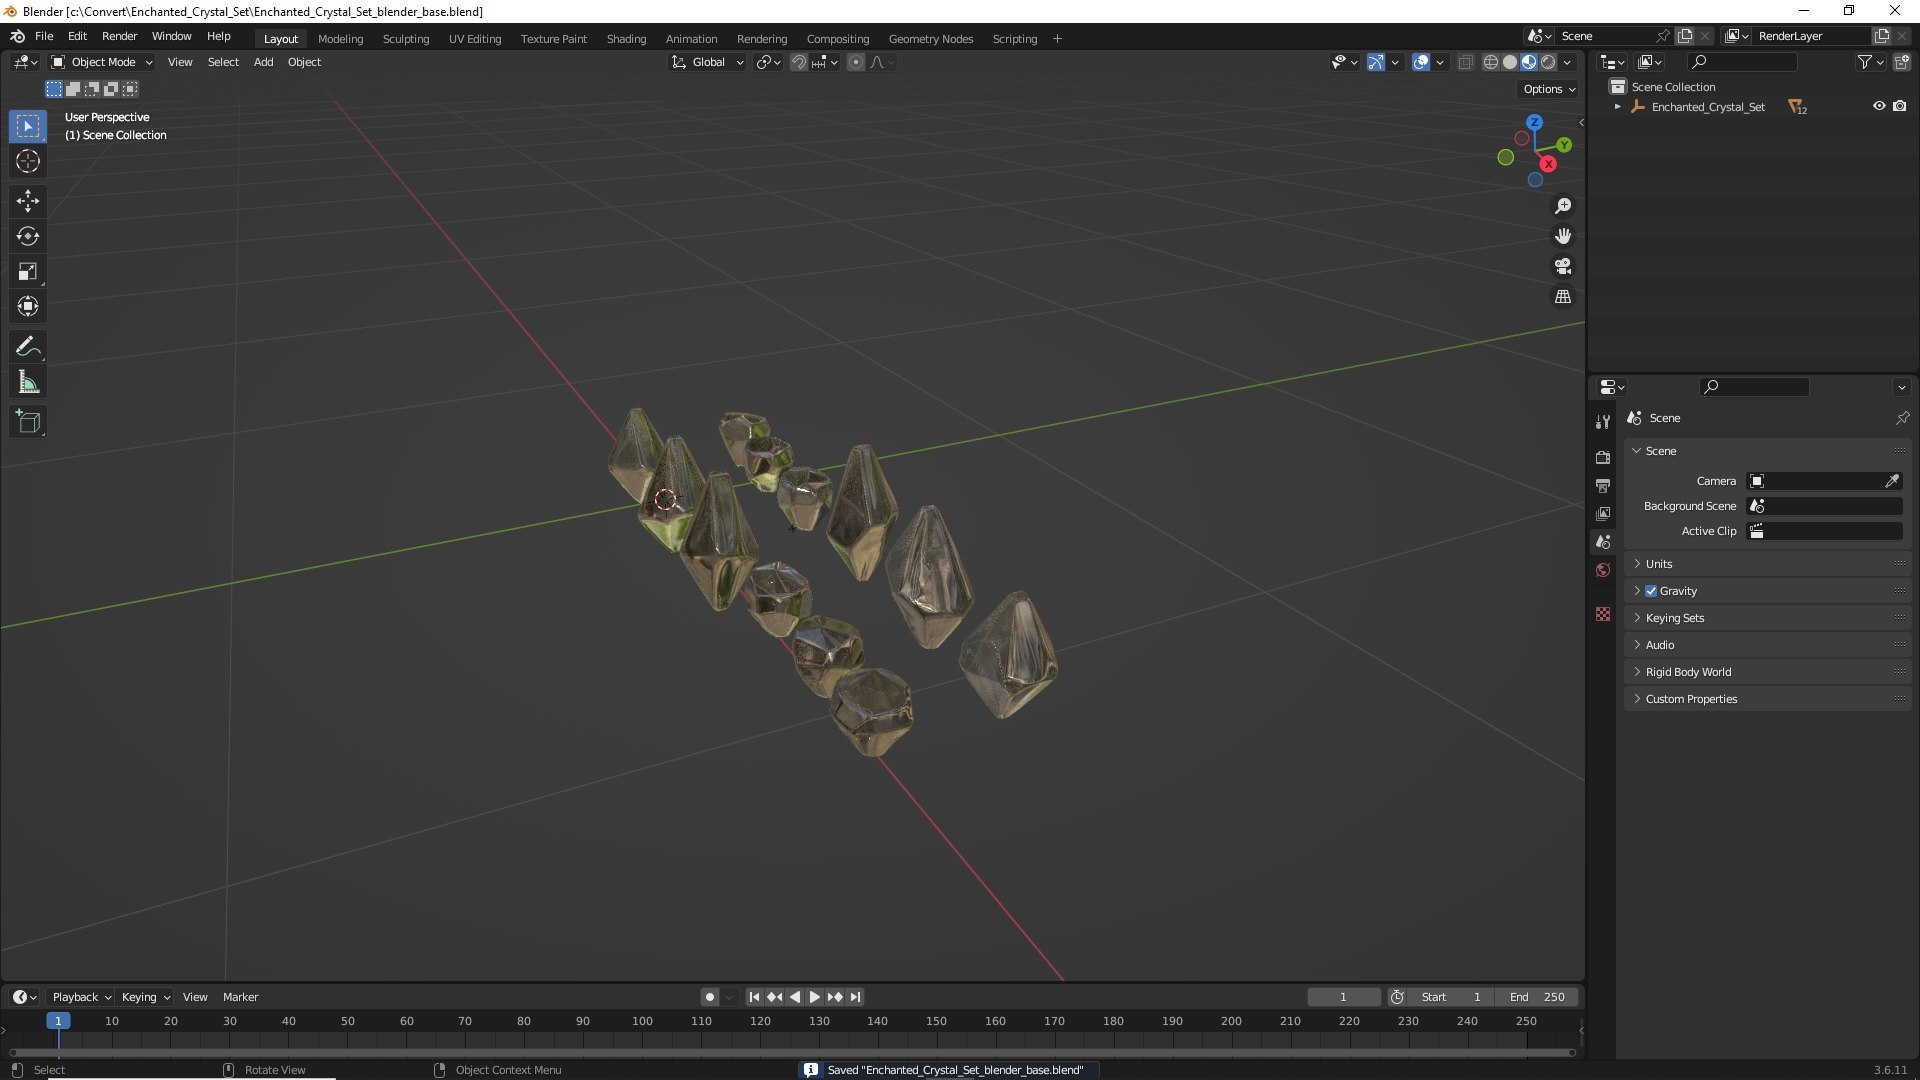
Task: Disable the Gravity checkbox
Action: (x=1651, y=591)
